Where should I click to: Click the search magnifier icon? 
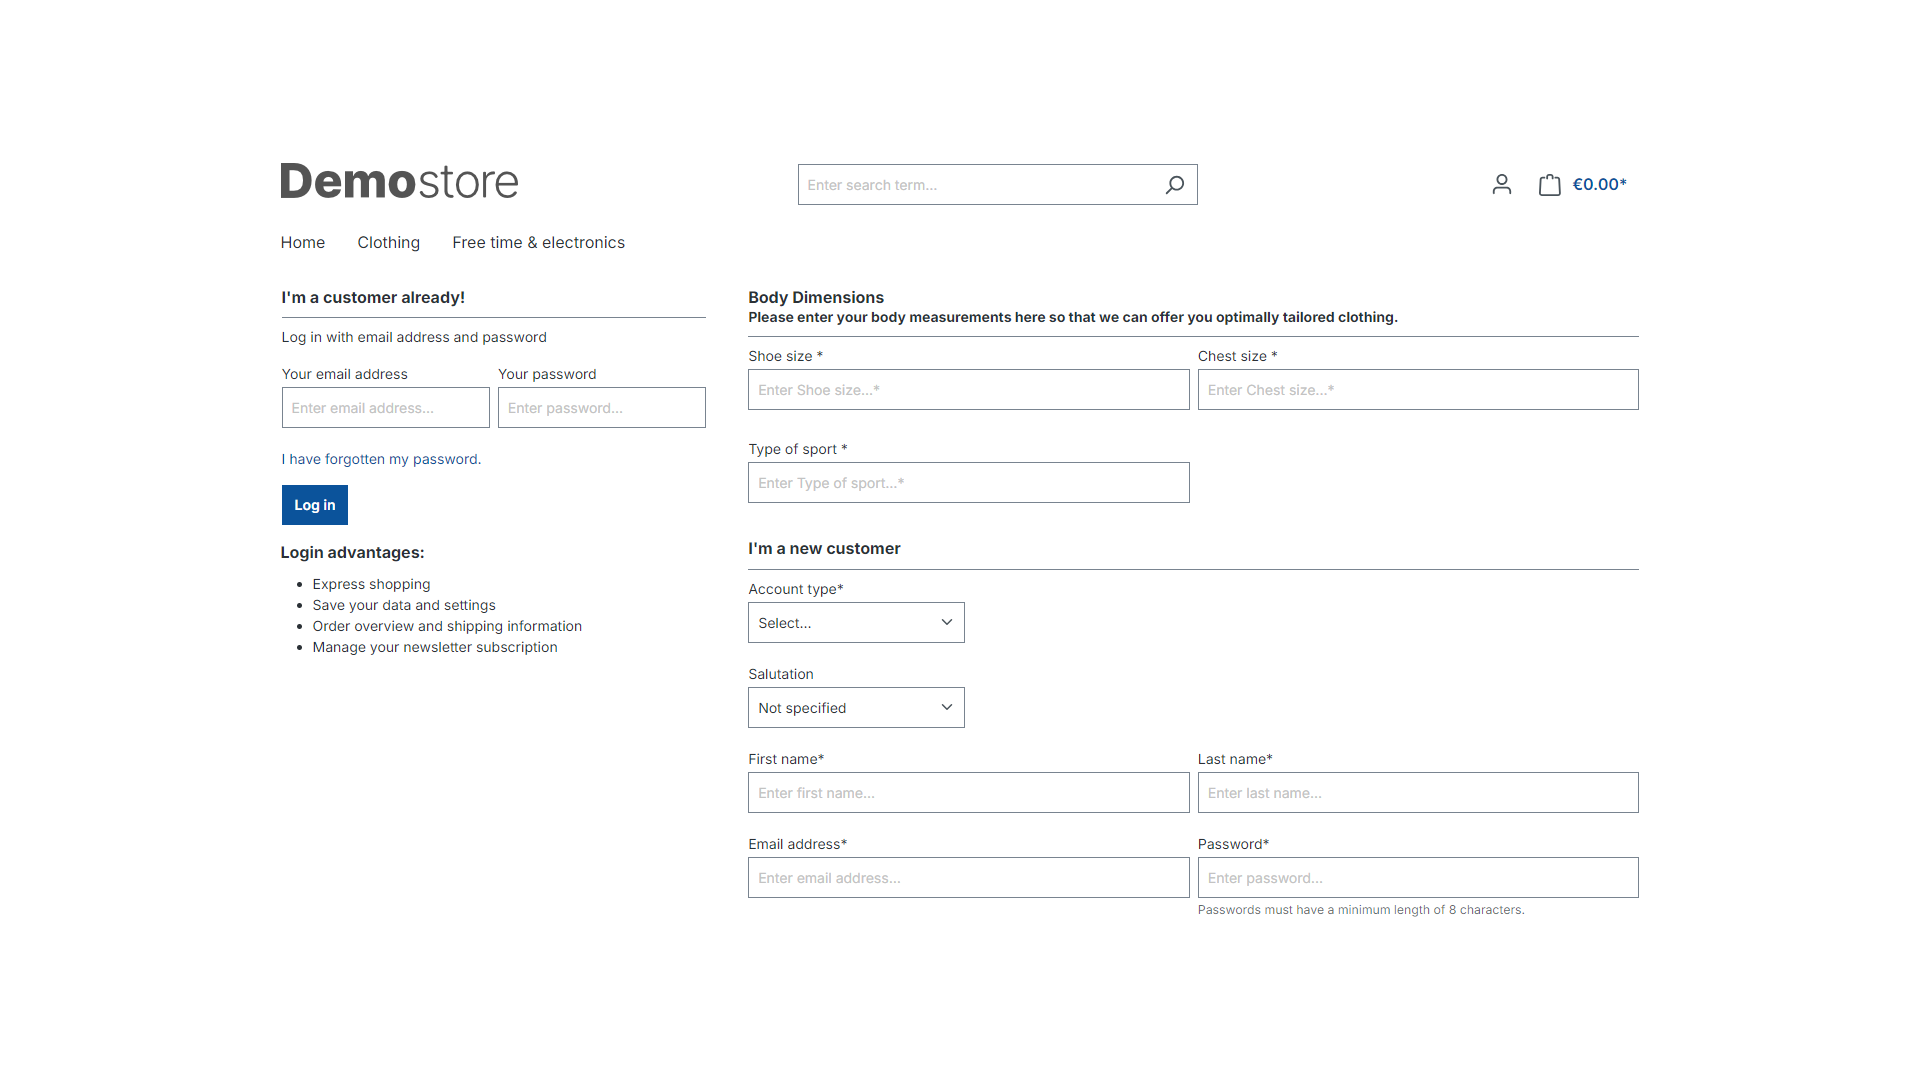[1175, 185]
